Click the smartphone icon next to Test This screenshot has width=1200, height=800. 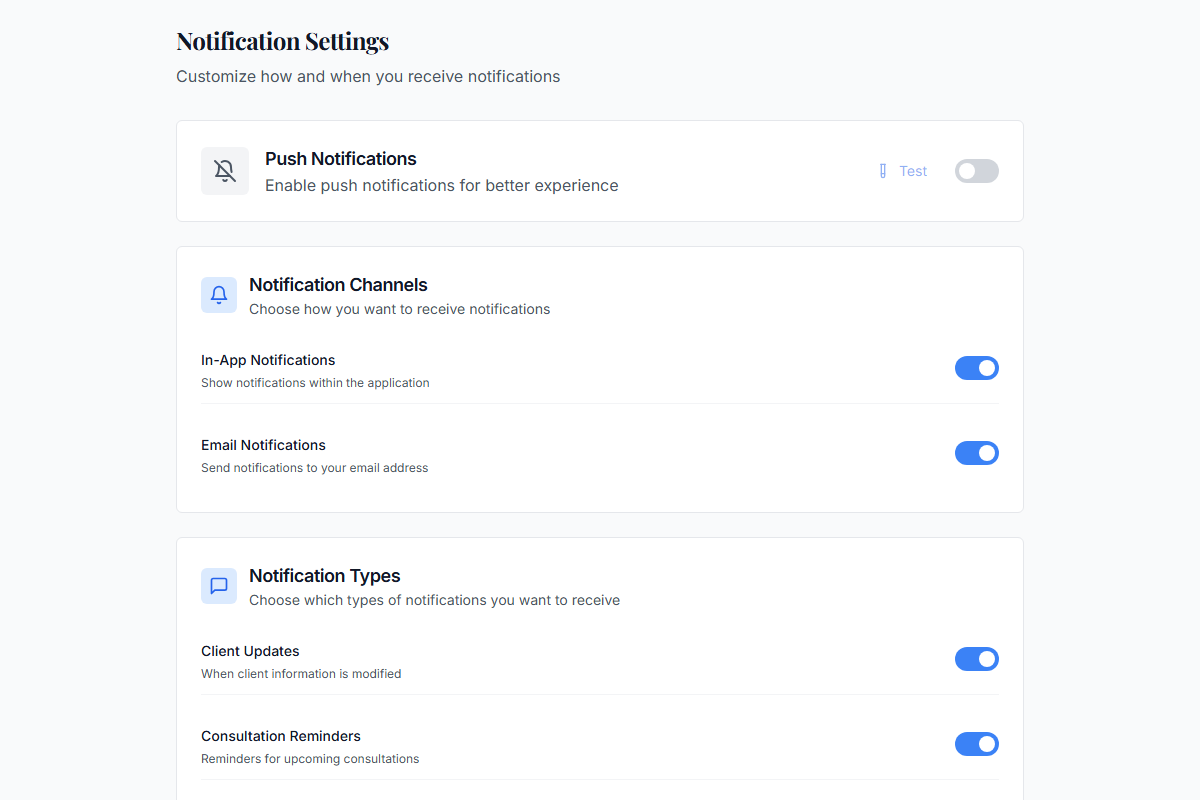[x=882, y=170]
